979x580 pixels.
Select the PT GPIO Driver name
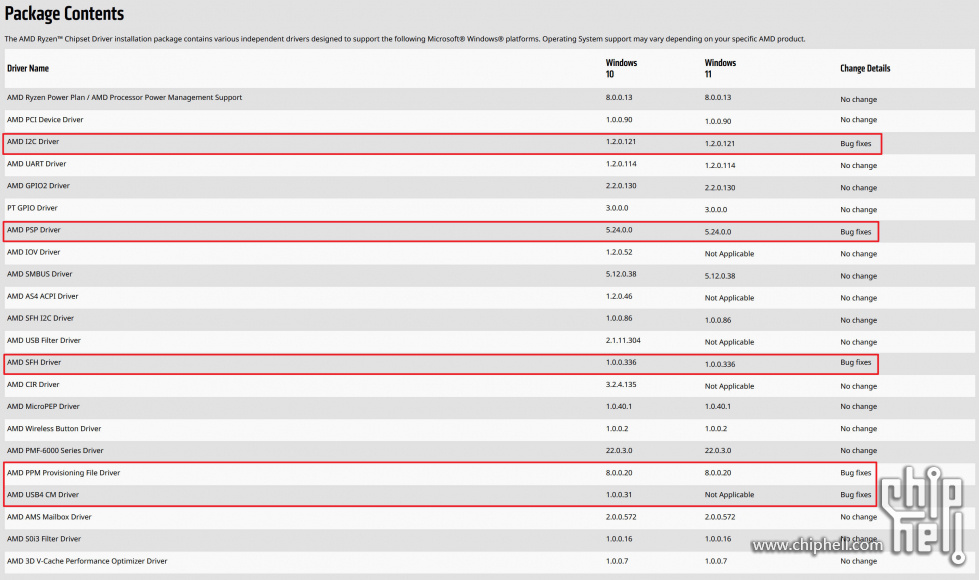point(32,208)
